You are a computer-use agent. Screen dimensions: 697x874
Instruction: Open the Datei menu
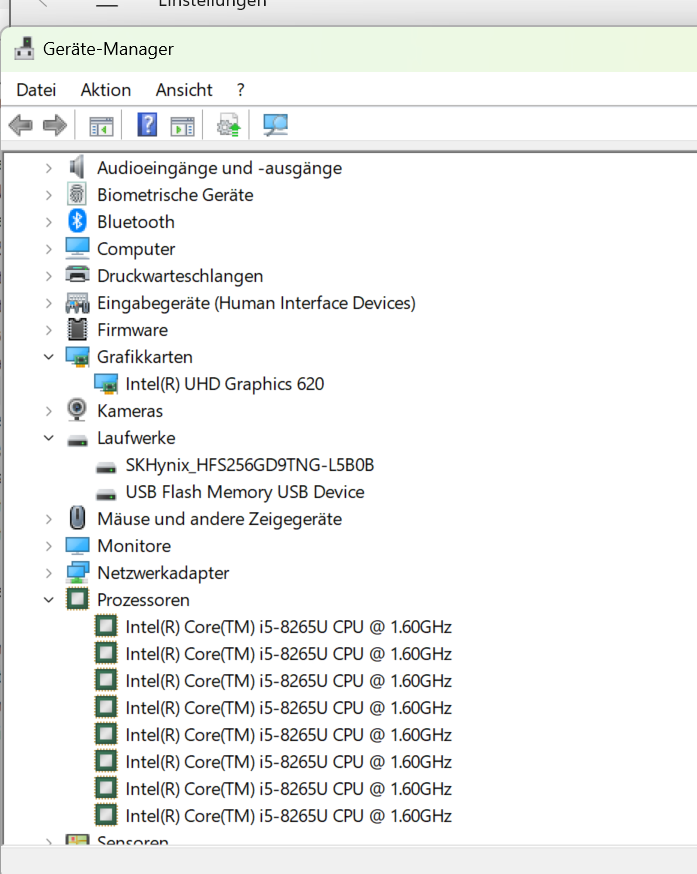pyautogui.click(x=36, y=90)
